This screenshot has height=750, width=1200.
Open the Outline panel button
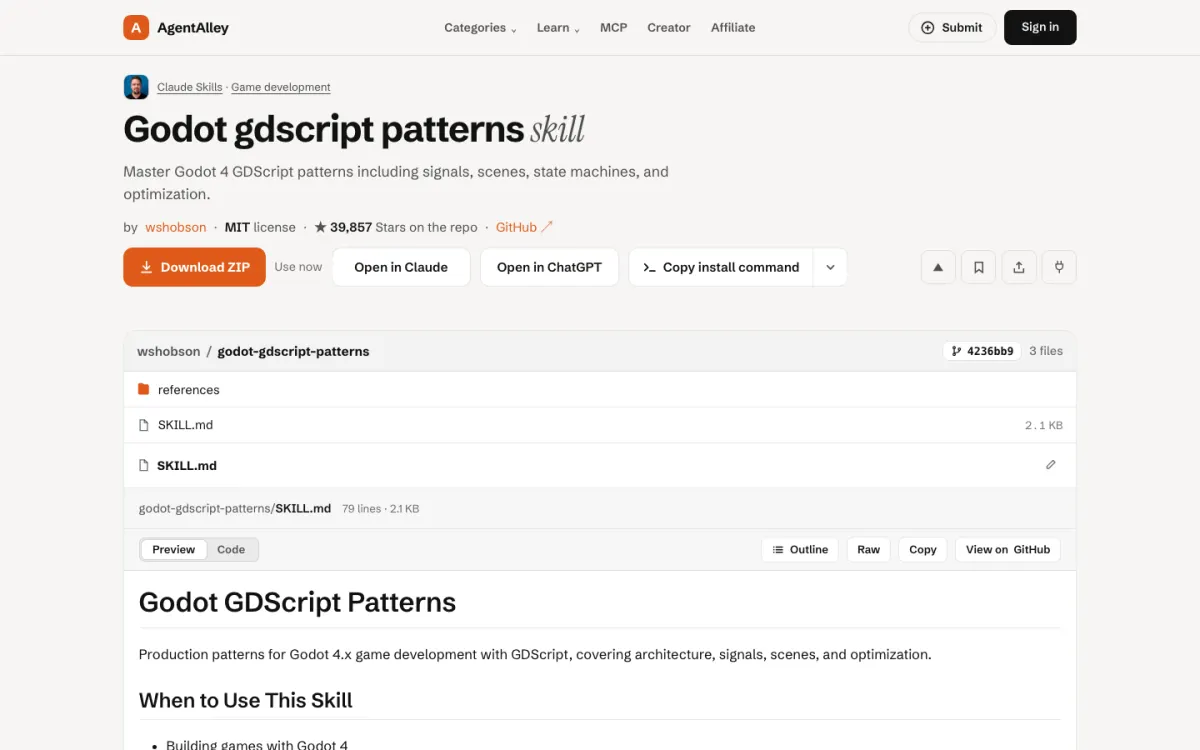click(x=800, y=549)
